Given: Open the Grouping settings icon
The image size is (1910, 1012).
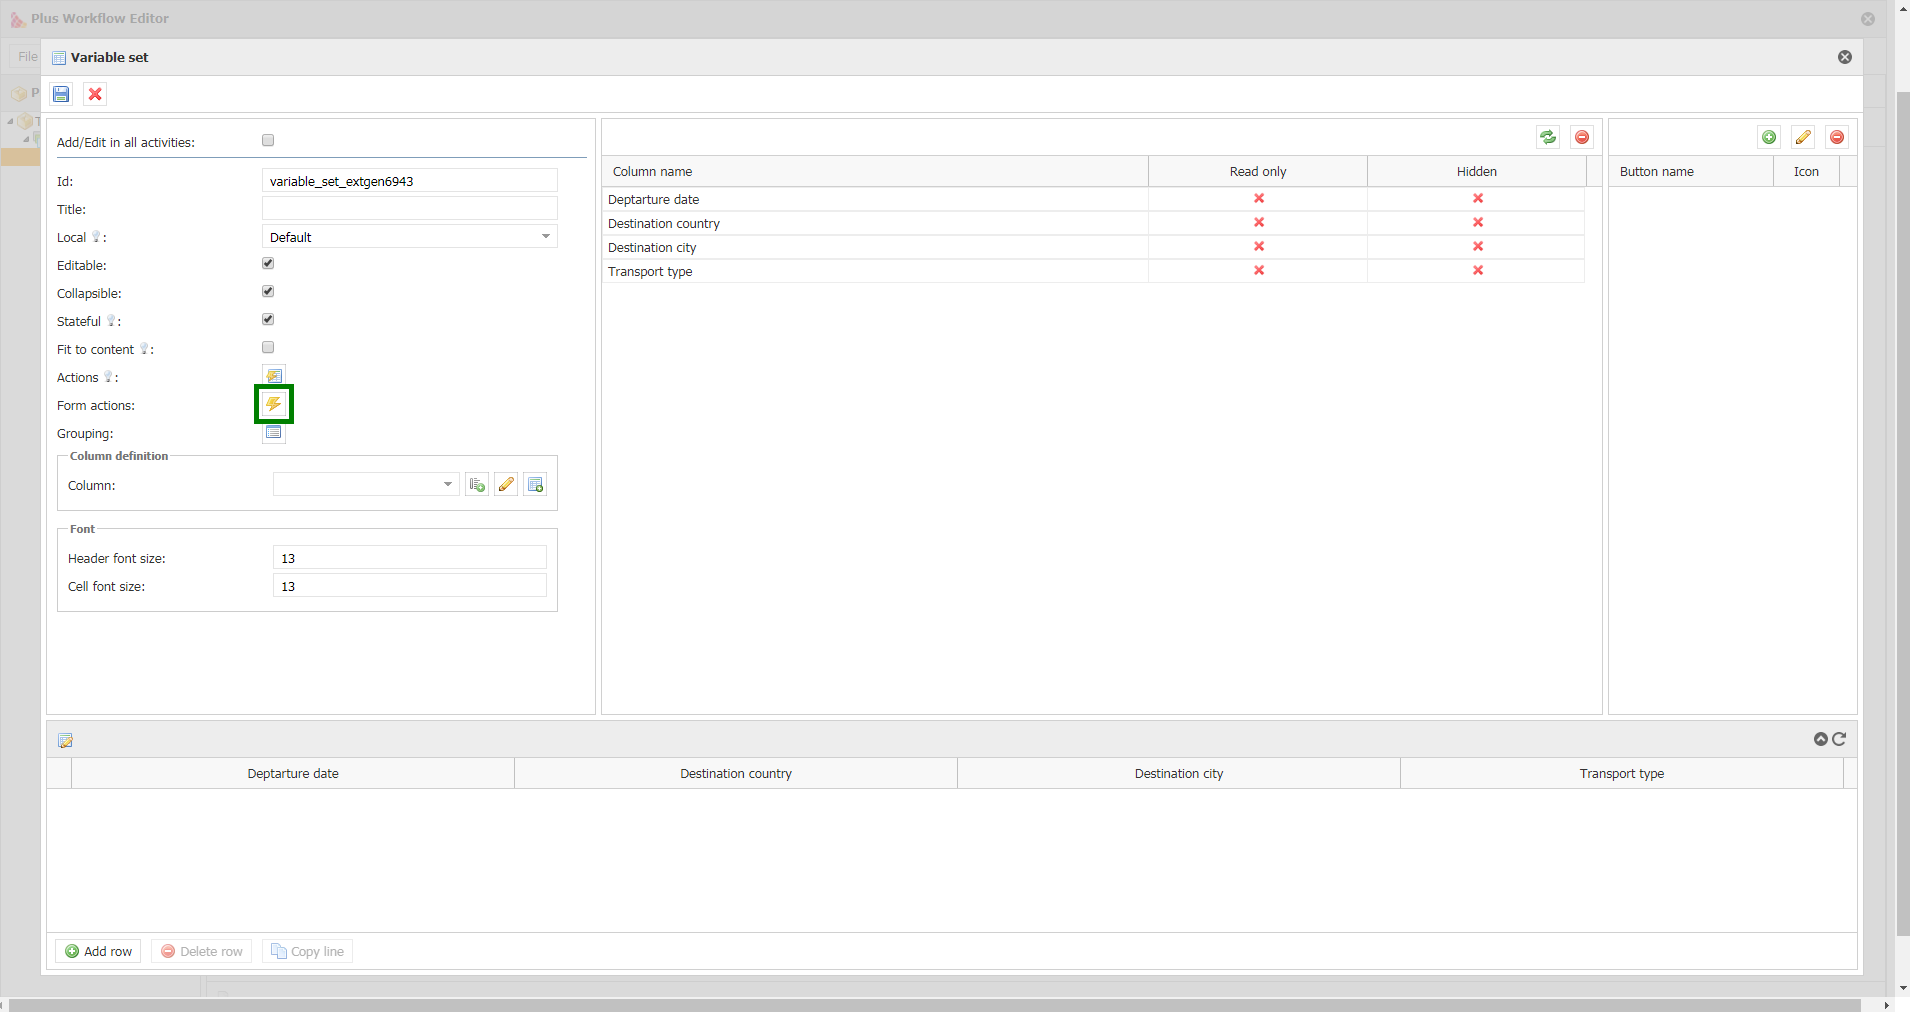Looking at the screenshot, I should pyautogui.click(x=273, y=433).
